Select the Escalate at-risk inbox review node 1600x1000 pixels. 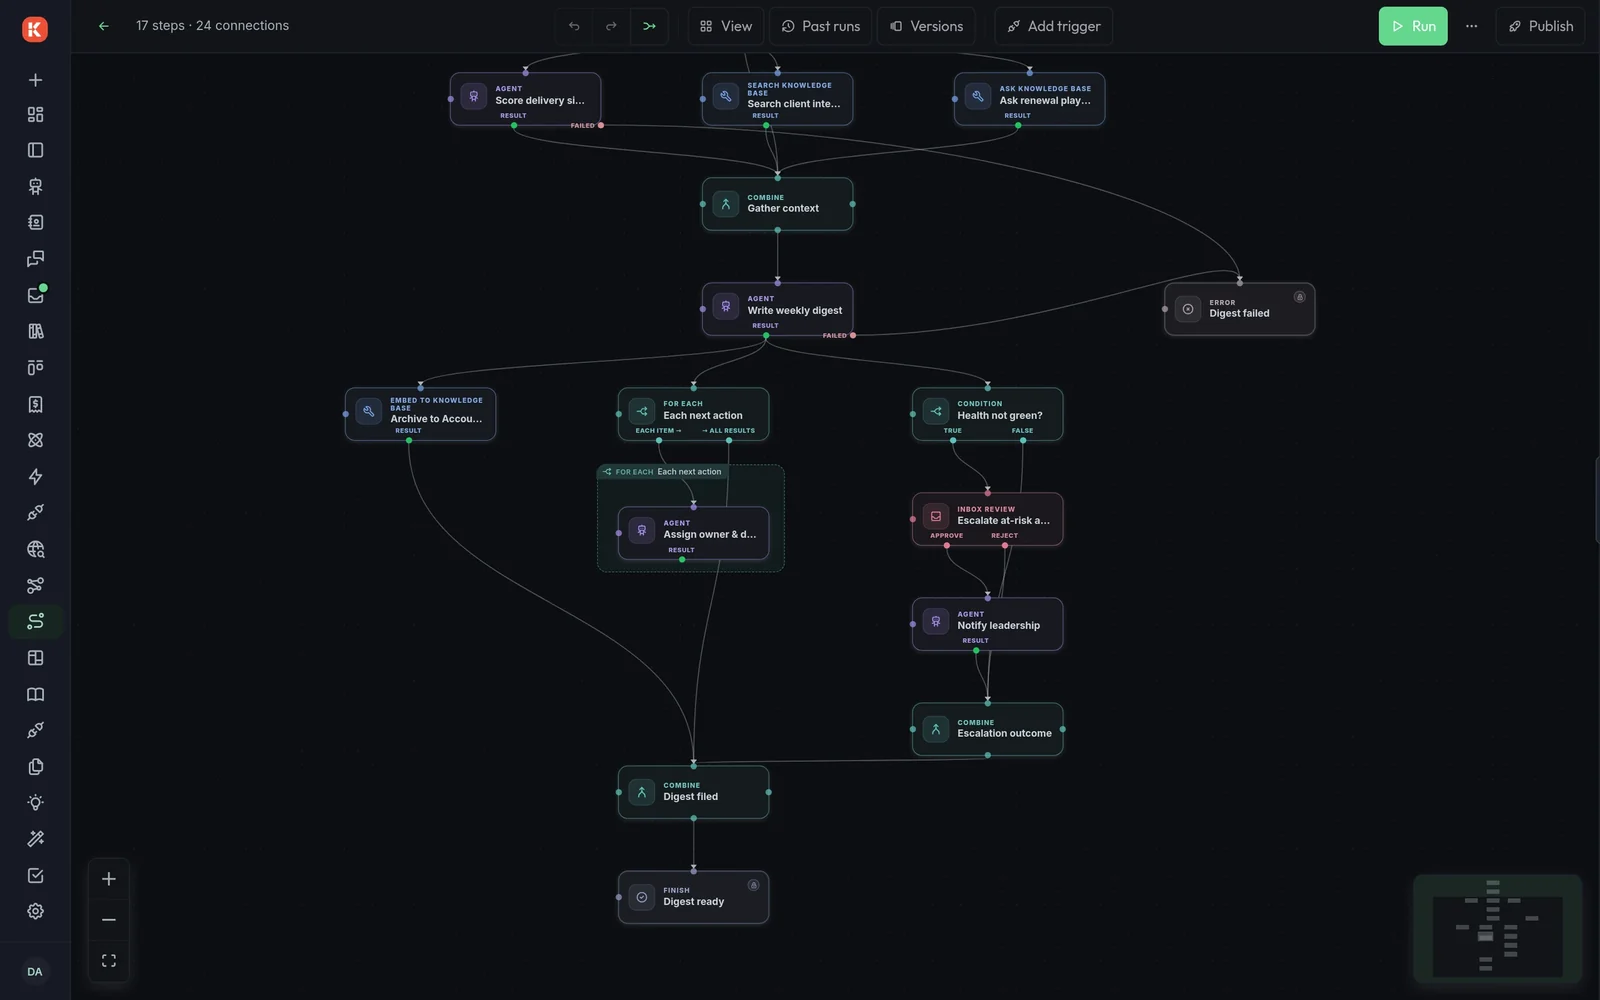pyautogui.click(x=987, y=519)
